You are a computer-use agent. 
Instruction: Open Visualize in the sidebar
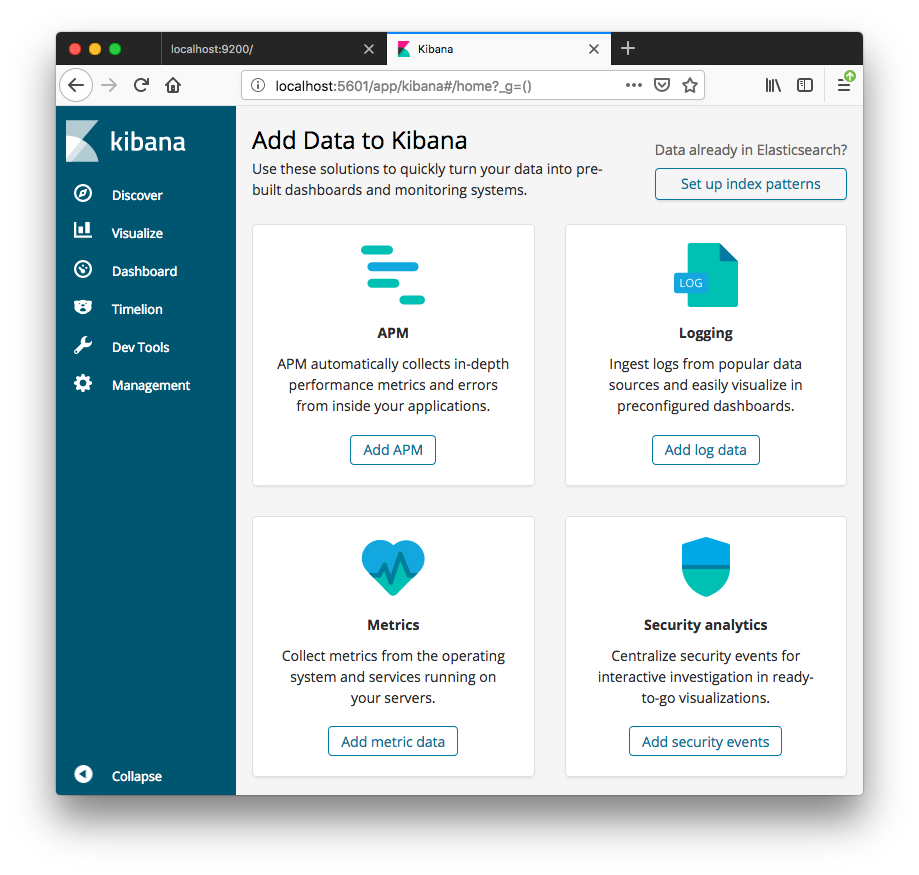coord(137,233)
